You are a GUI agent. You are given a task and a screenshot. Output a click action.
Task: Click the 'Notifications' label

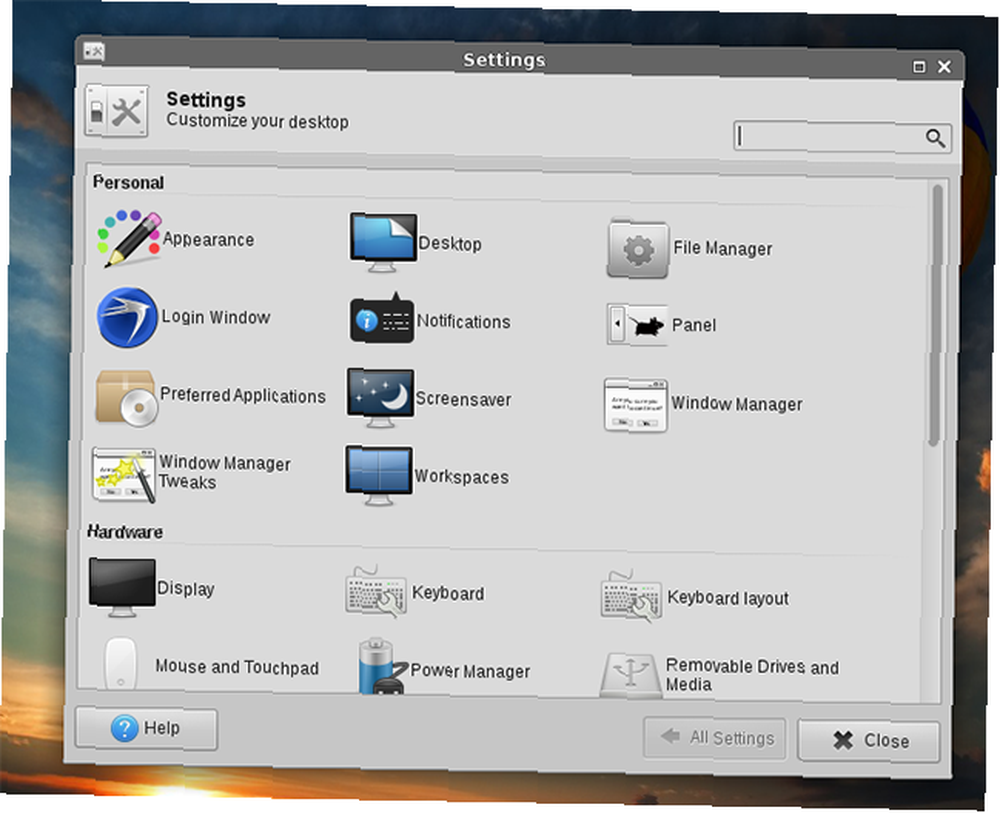(464, 321)
